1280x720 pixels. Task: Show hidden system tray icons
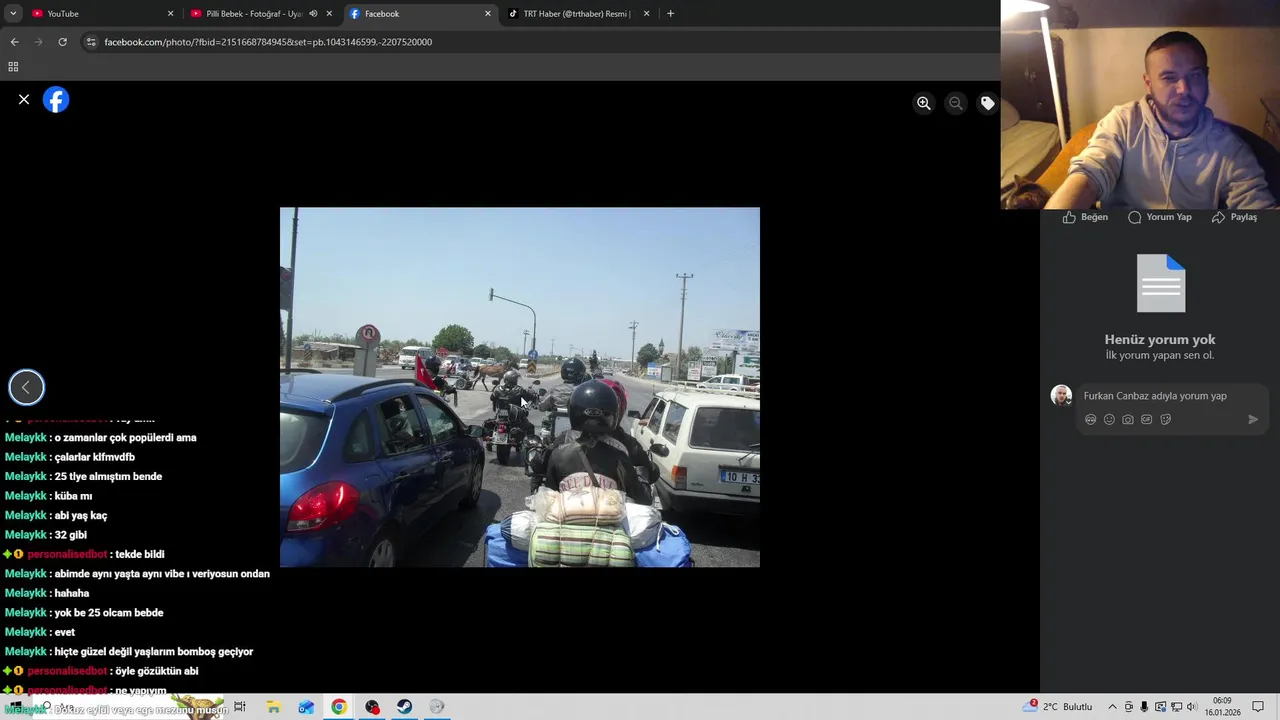(x=1112, y=707)
